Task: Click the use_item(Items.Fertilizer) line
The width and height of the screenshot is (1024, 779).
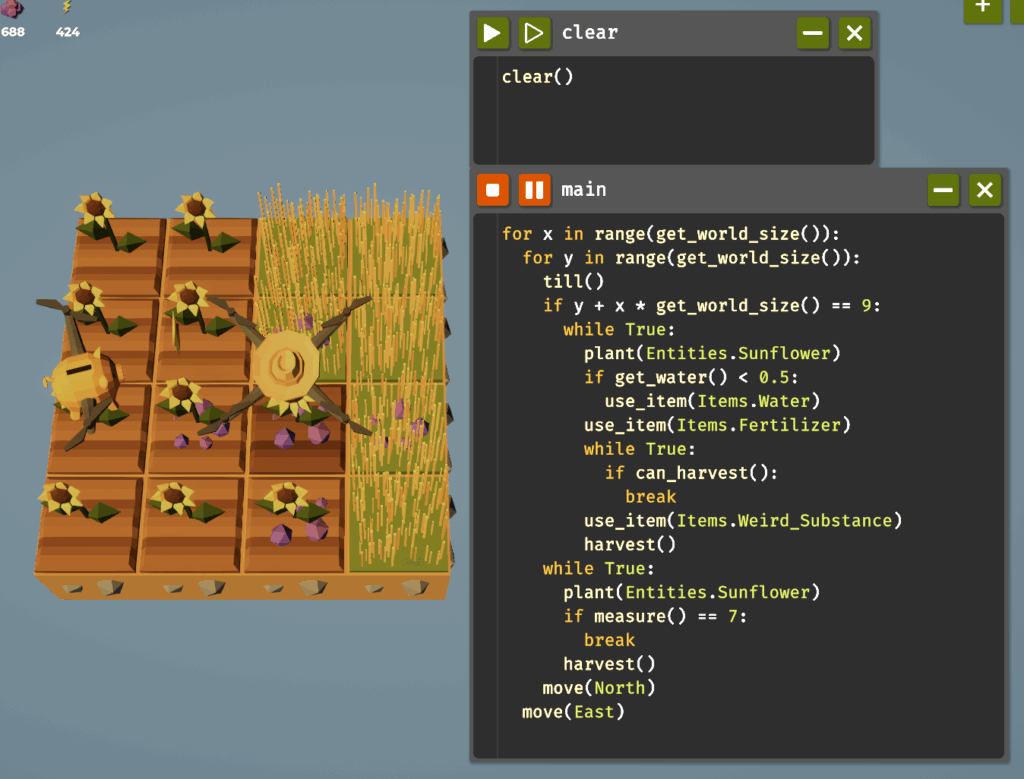Action: pos(717,425)
